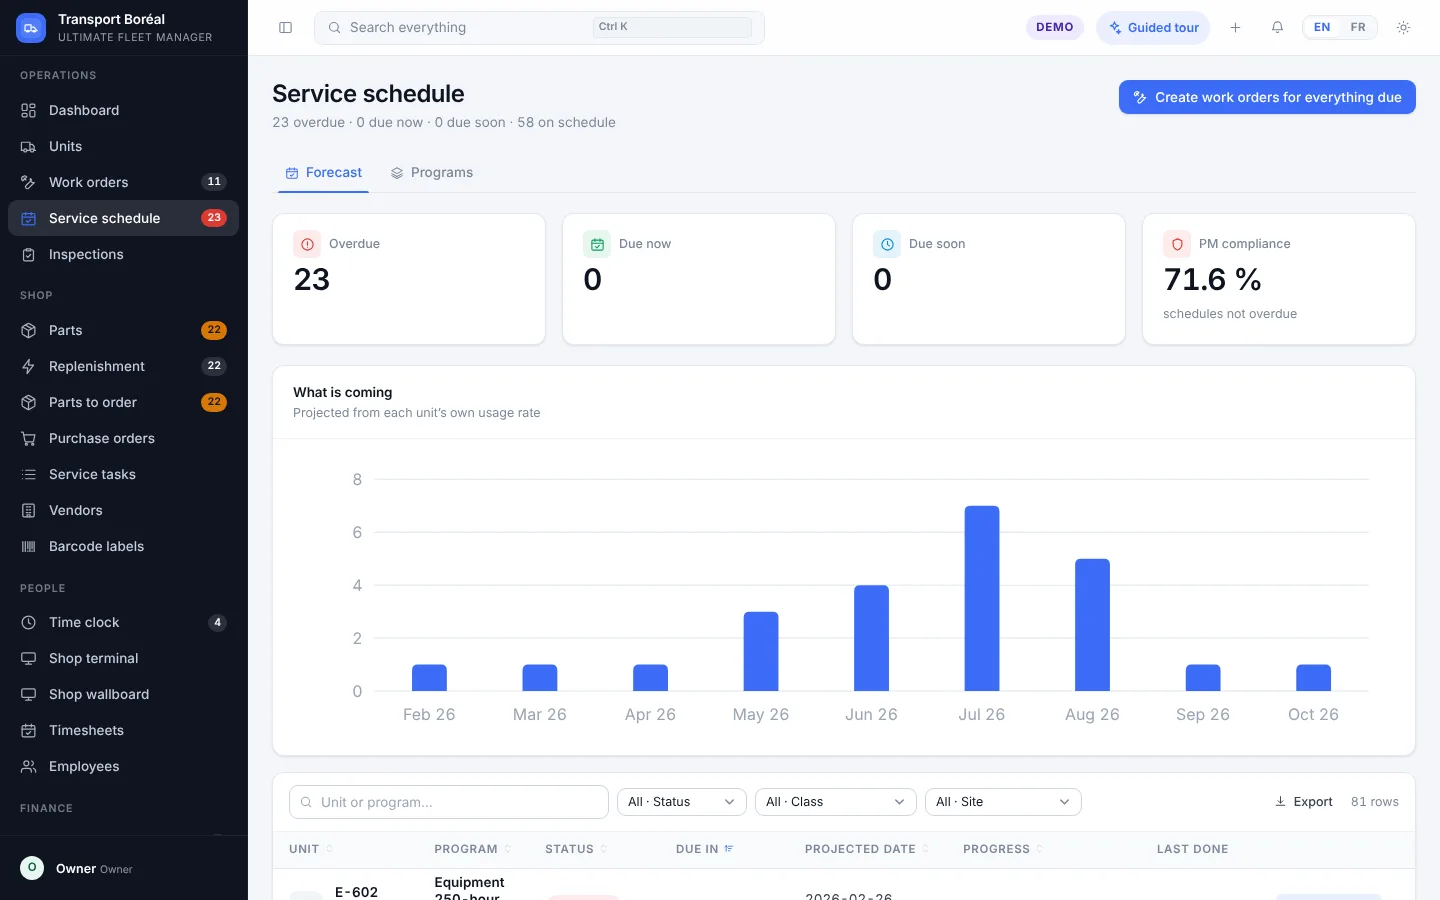Switch language to FR

tap(1357, 28)
